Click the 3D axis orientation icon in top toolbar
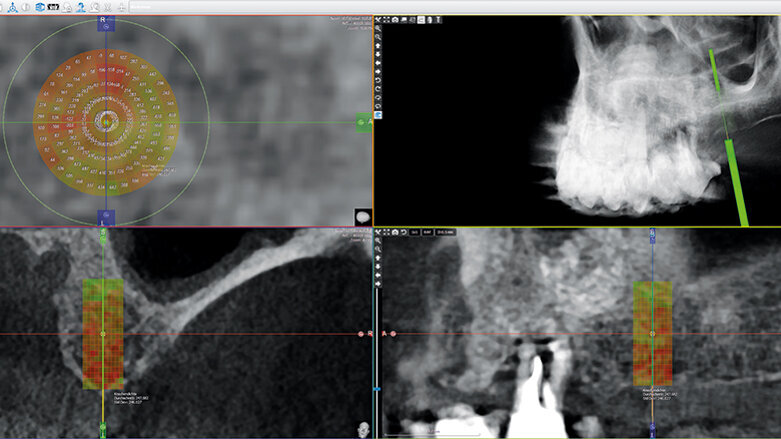Screen dimensions: 781x439 pos(12,7)
